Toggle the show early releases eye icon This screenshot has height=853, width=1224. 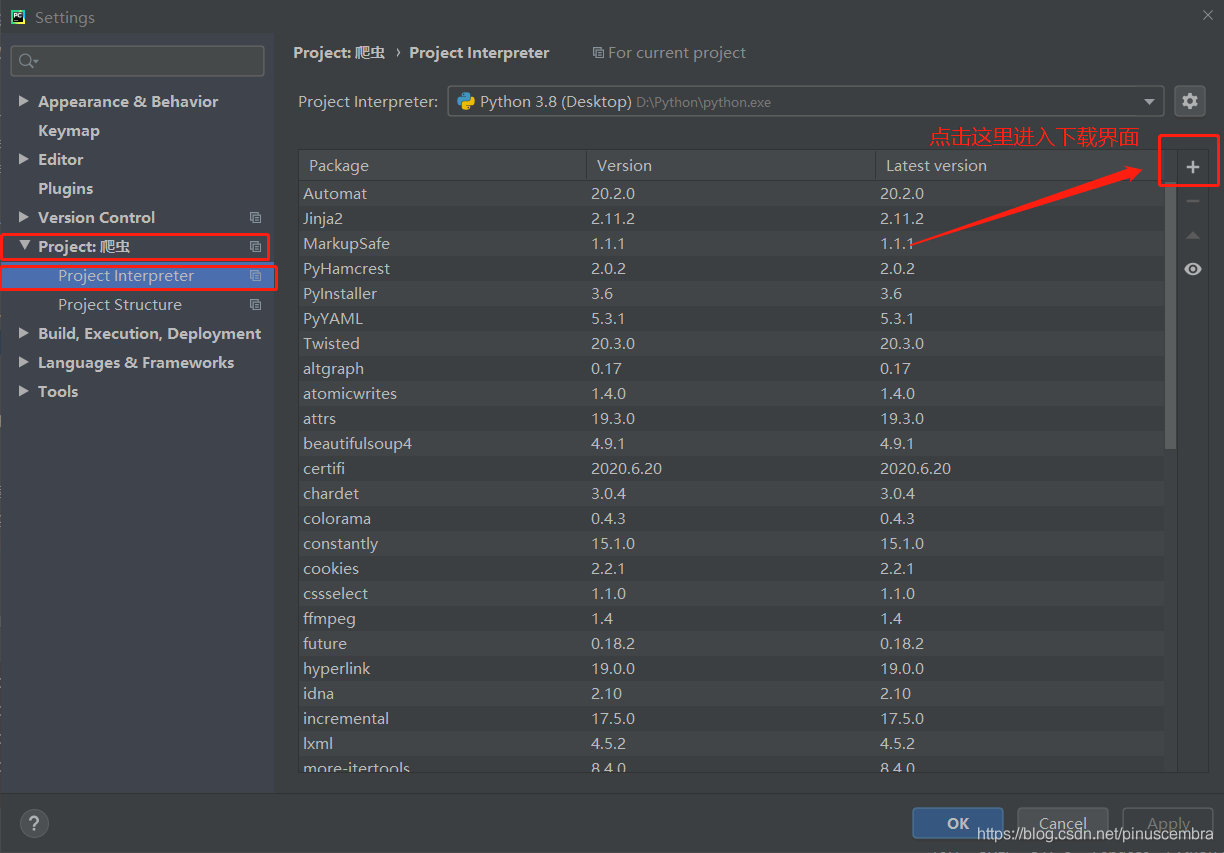[x=1192, y=269]
